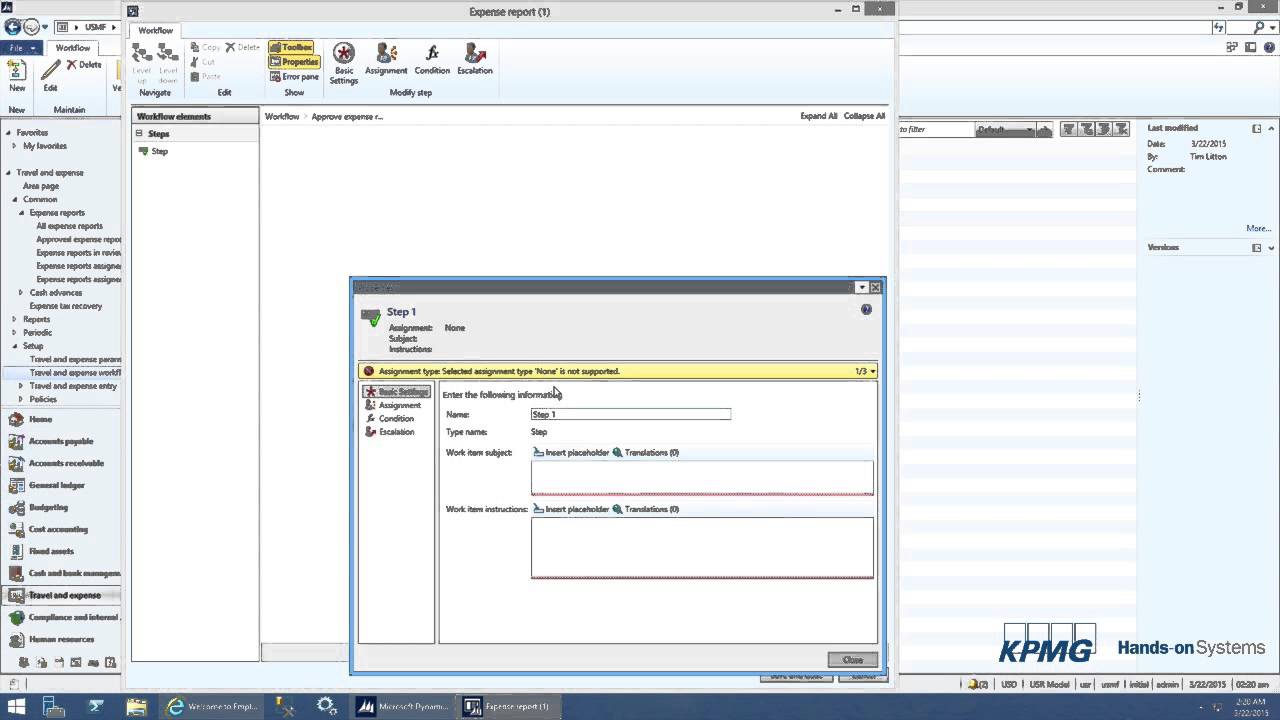
Task: Collapse the Last modified fact box
Action: coord(1271,129)
